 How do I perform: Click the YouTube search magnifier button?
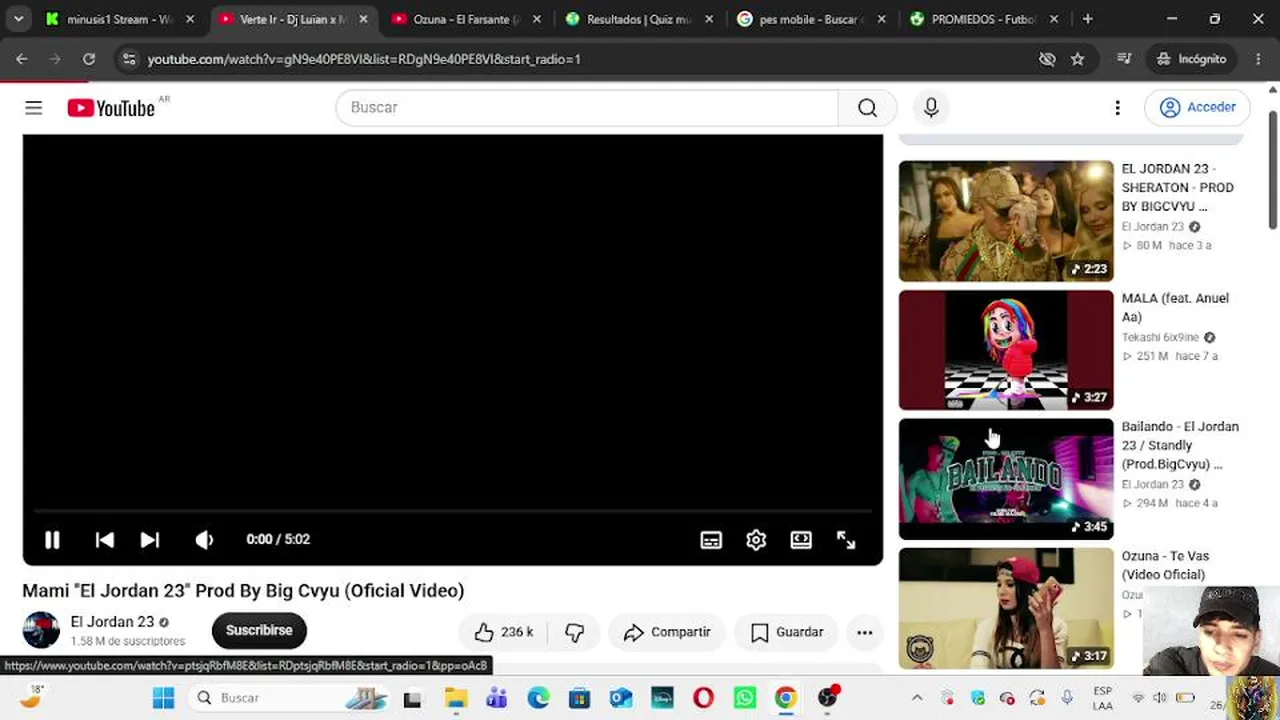click(x=867, y=108)
